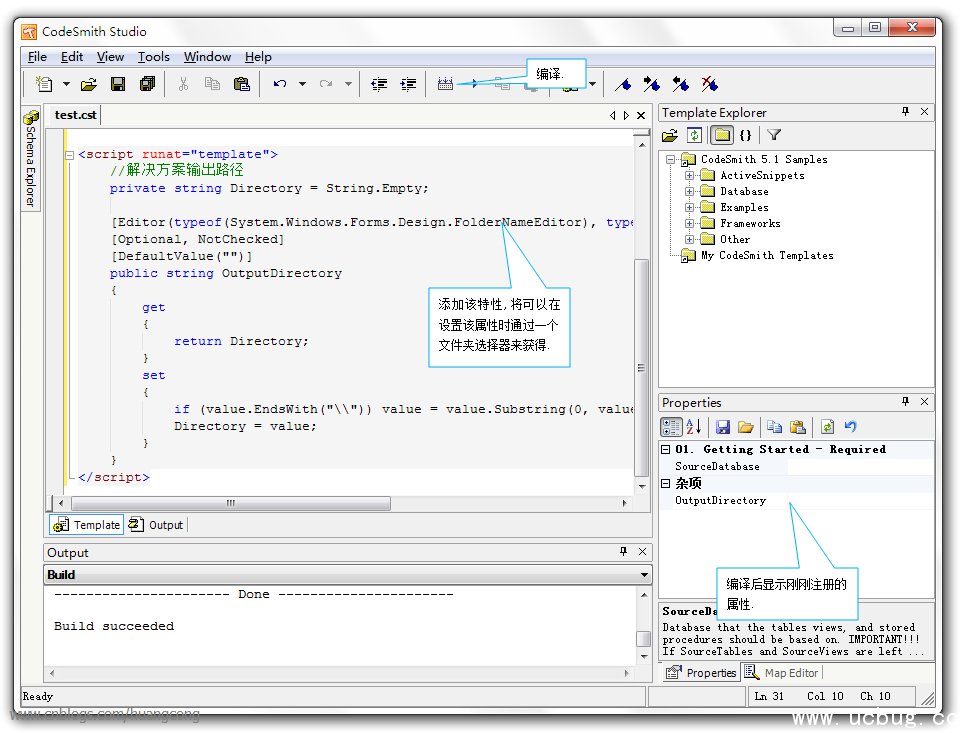Click the Properties panel paste icon
The width and height of the screenshot is (962, 733).
click(x=797, y=427)
